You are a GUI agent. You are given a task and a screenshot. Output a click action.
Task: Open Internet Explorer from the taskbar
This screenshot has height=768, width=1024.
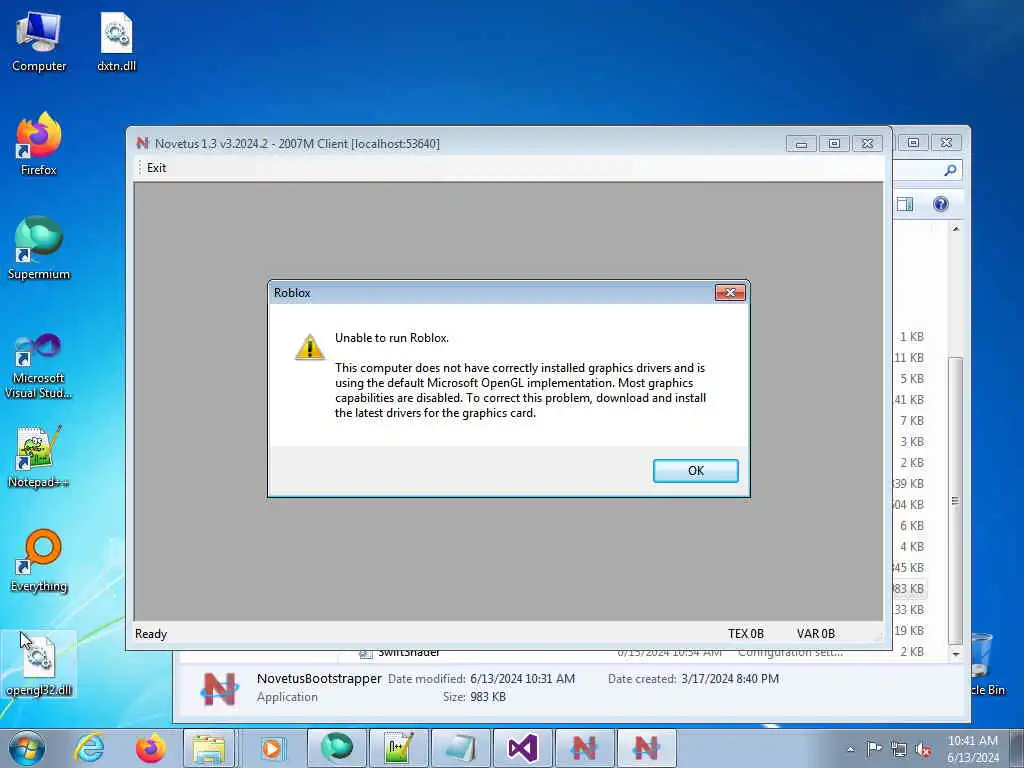(x=89, y=748)
